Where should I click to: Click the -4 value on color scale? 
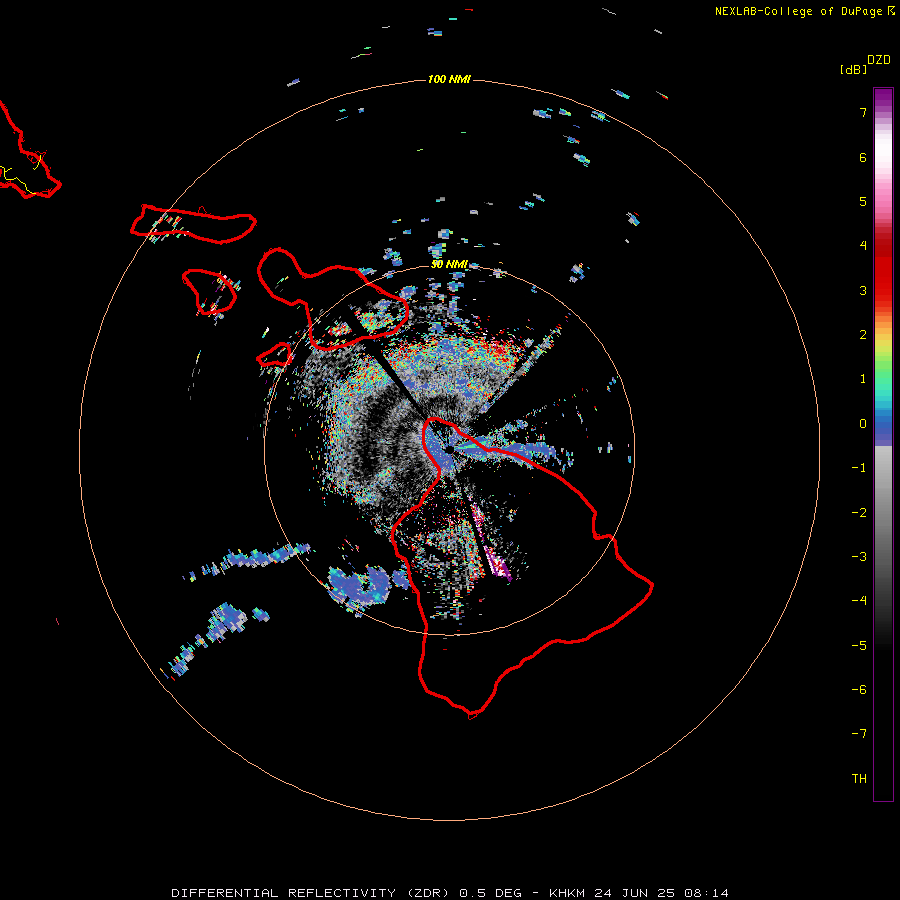point(859,601)
